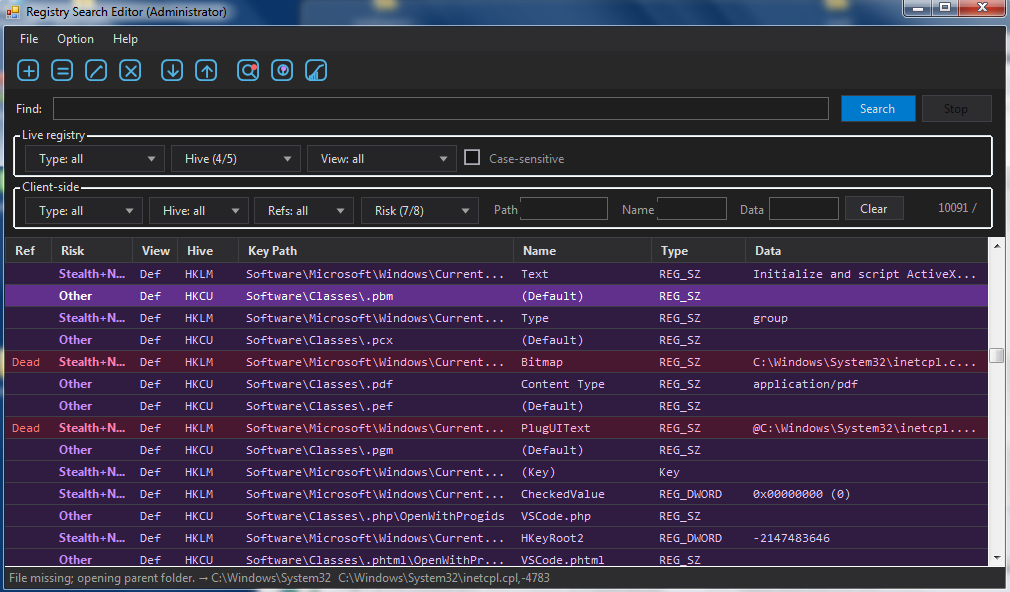Sort by the Key Path column header
The width and height of the screenshot is (1010, 592).
click(x=376, y=251)
